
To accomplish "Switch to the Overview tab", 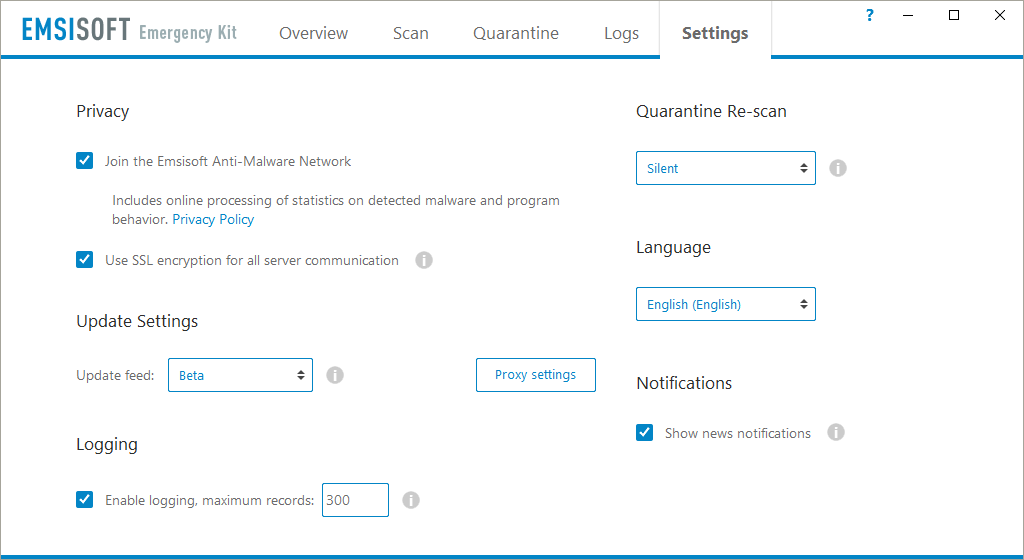I will (x=313, y=33).
